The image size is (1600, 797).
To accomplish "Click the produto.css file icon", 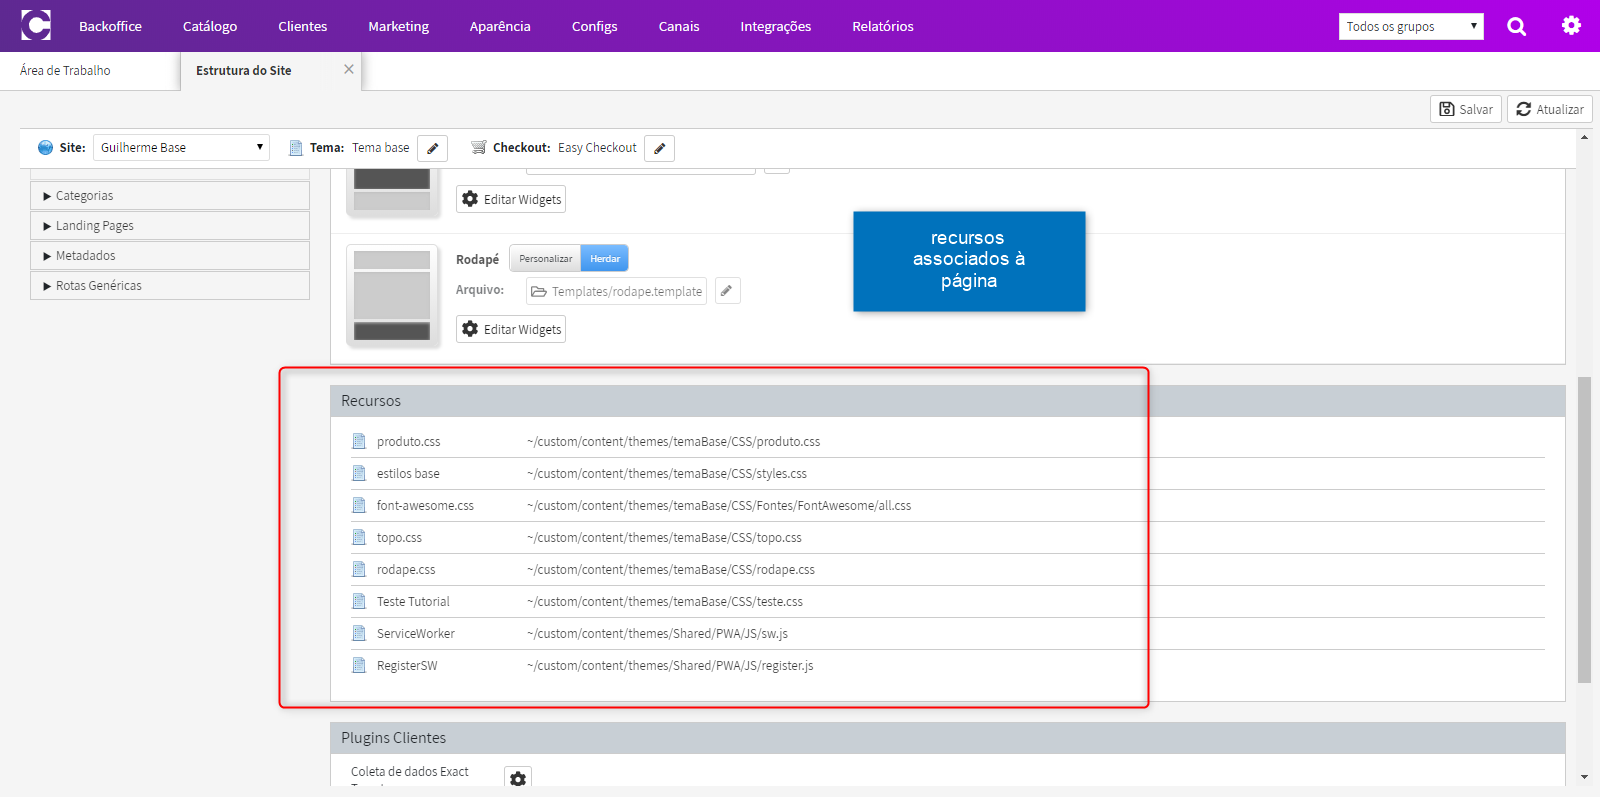I will coord(359,441).
